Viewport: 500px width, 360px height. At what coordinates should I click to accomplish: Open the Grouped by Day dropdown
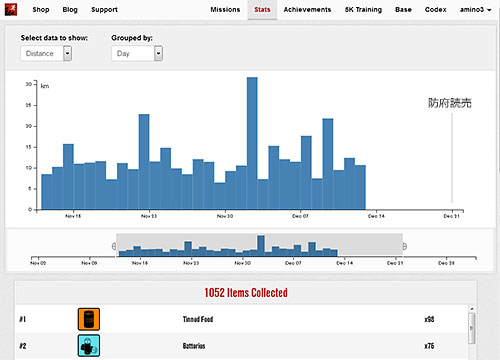tap(137, 53)
